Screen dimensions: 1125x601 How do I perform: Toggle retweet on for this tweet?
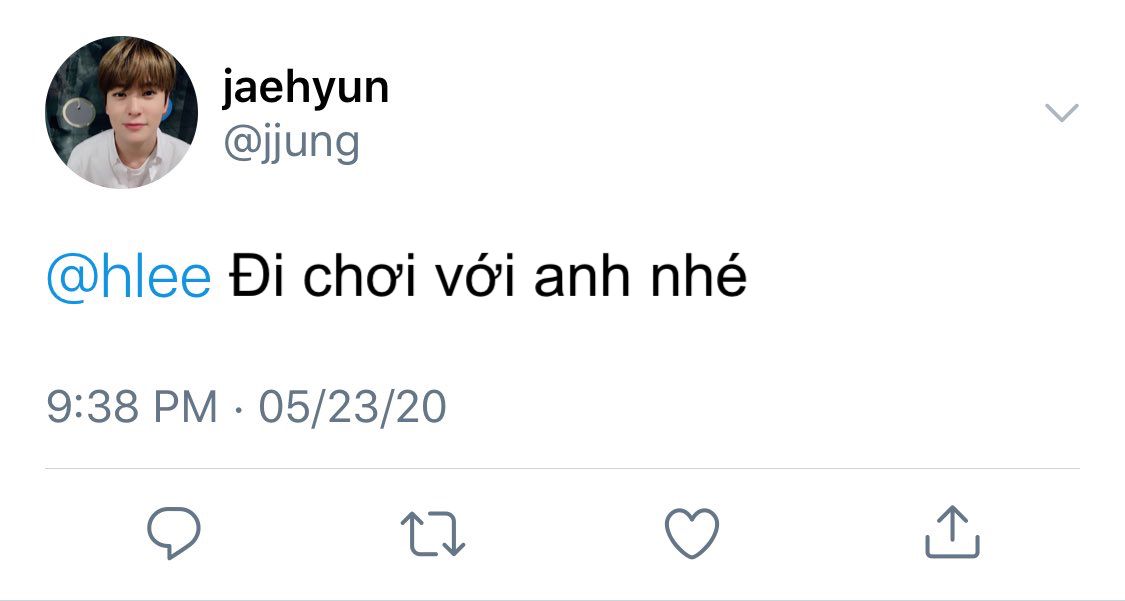pyautogui.click(x=433, y=532)
